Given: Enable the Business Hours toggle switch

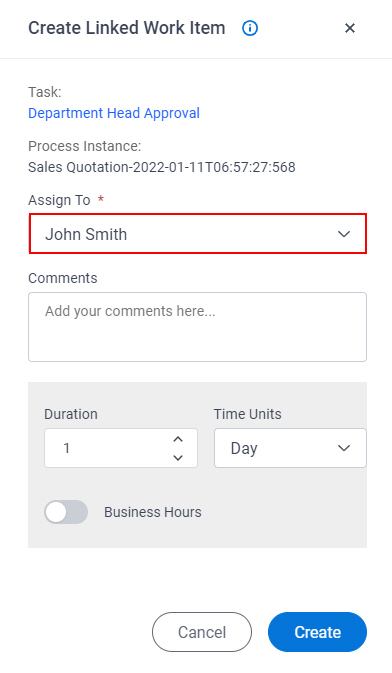Looking at the screenshot, I should pyautogui.click(x=66, y=512).
